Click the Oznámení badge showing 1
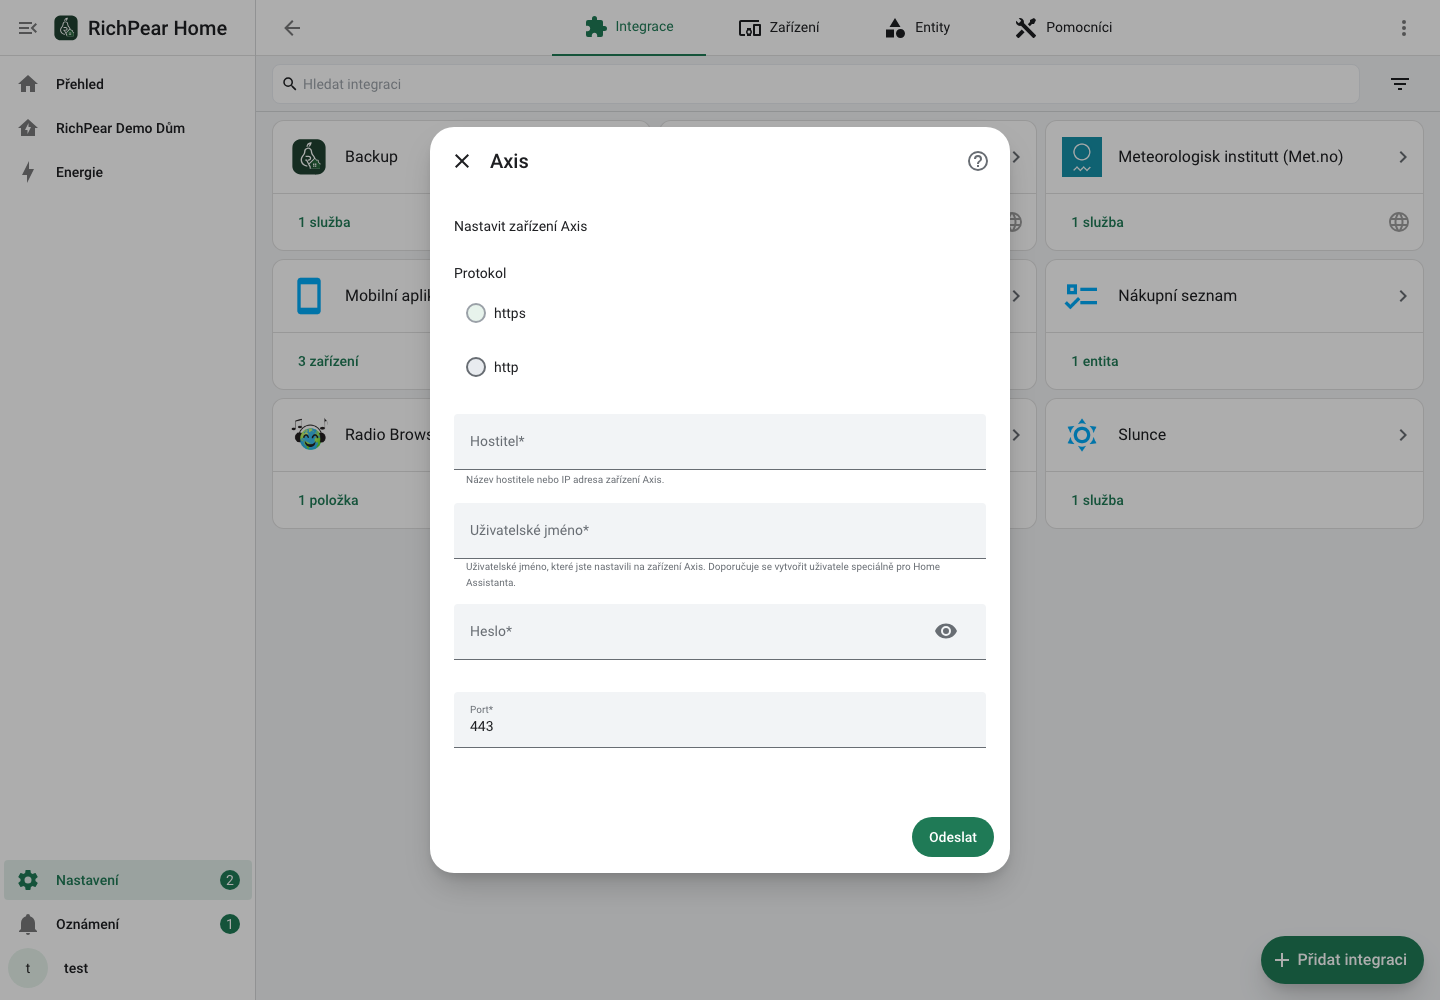Screen dimensions: 1440x1000 coord(230,924)
